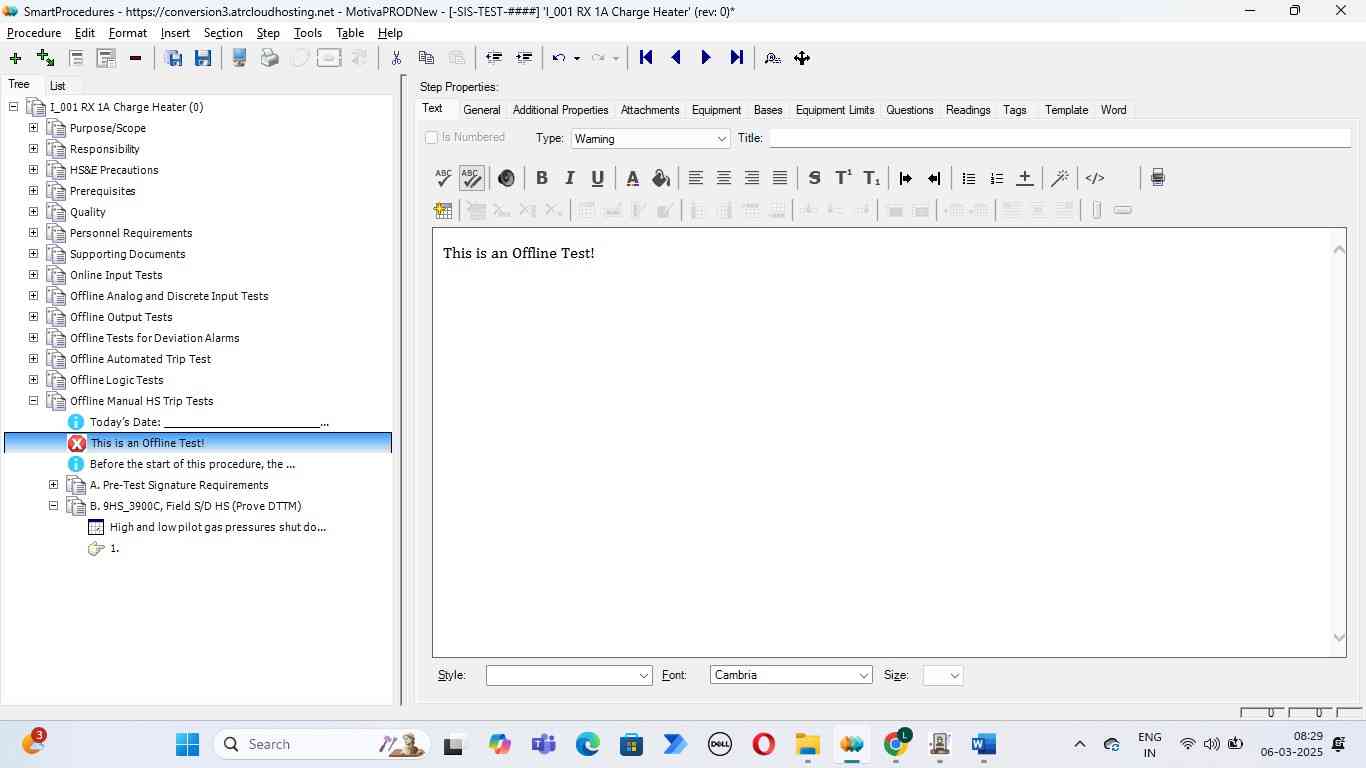Toggle the Is Numbered checkbox
1366x768 pixels.
[432, 138]
